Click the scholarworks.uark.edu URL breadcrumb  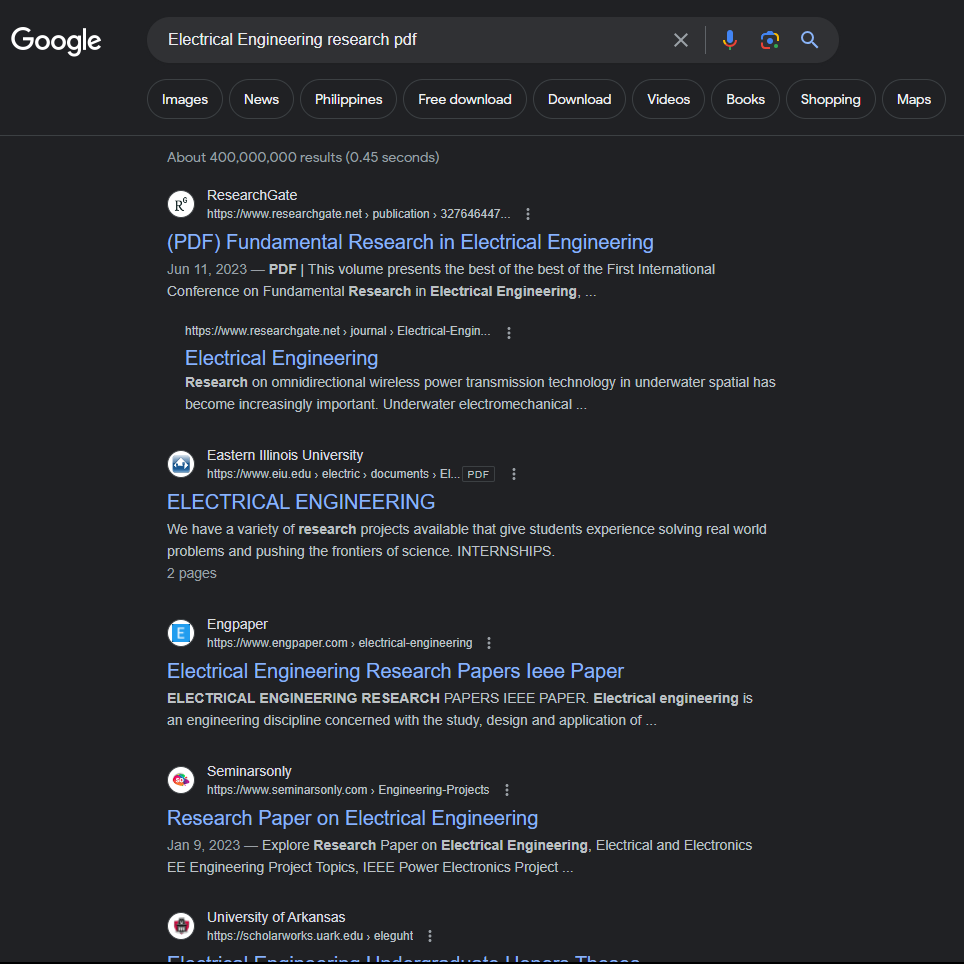tap(310, 936)
